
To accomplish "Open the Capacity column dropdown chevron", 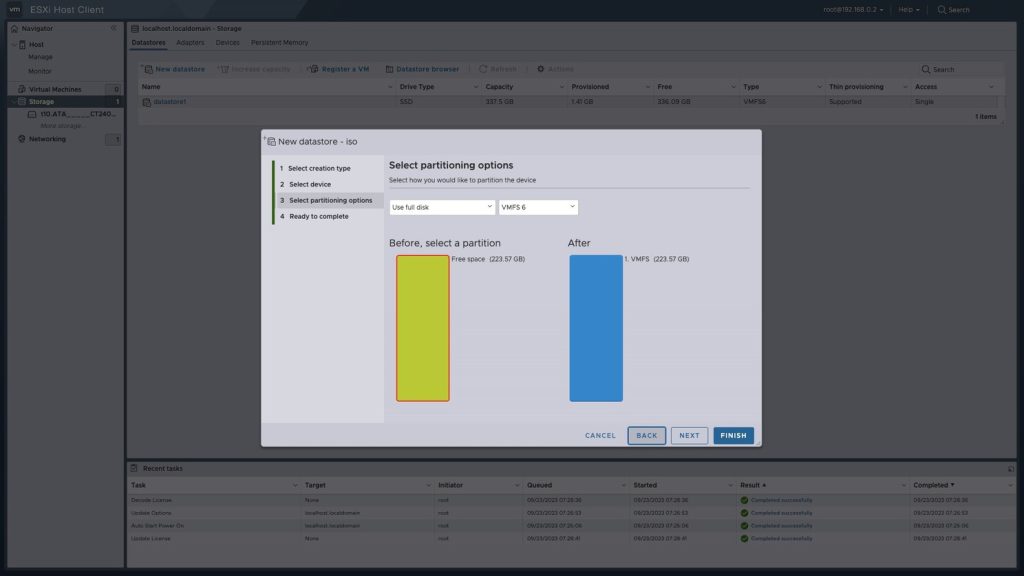I will [x=562, y=87].
